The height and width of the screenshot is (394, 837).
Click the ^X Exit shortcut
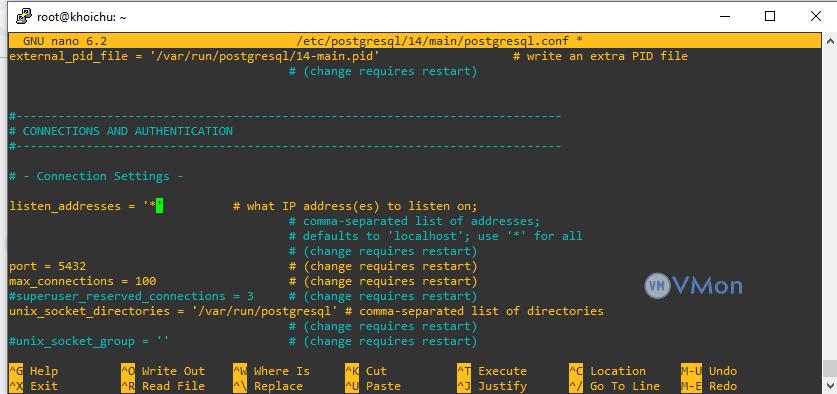(34, 386)
